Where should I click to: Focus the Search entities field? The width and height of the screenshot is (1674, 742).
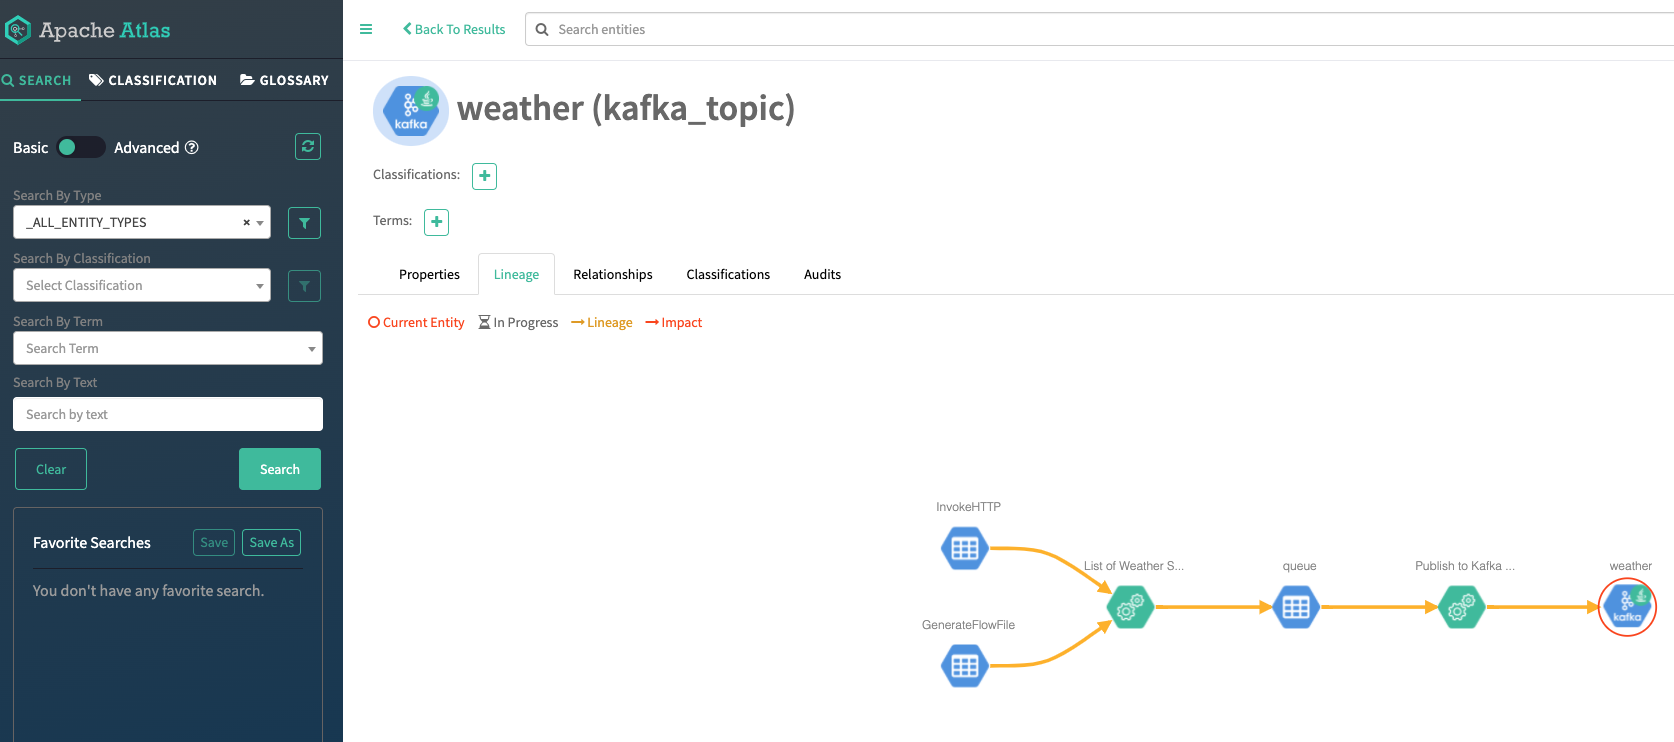point(1100,29)
